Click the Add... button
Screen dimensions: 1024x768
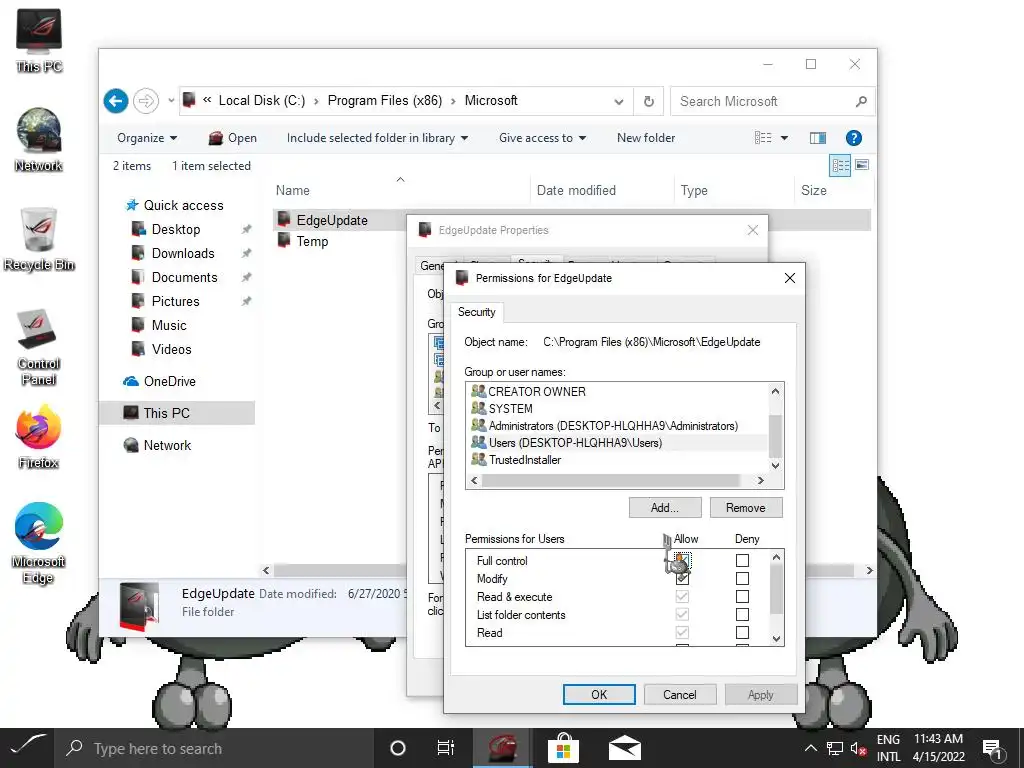(665, 507)
